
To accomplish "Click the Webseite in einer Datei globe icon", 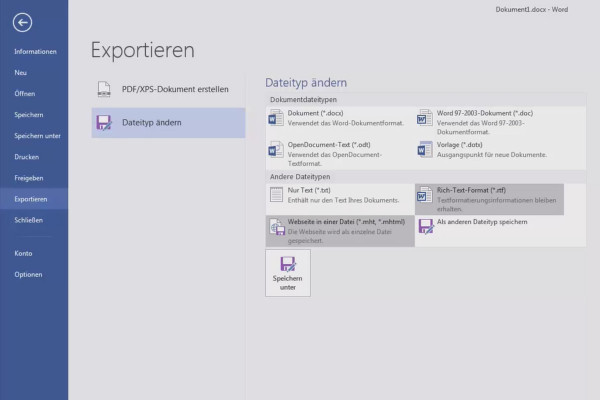I will coord(277,227).
